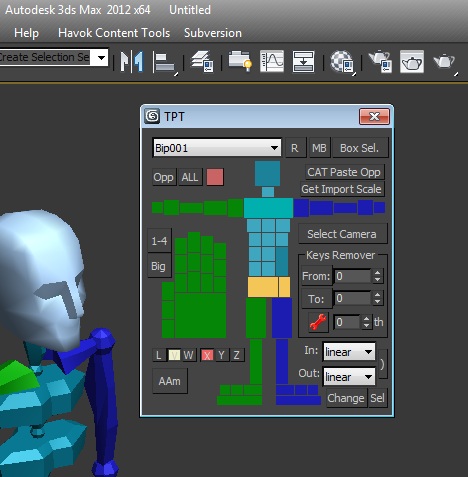Toggle the red X axis button
This screenshot has width=468, height=477.
[207, 355]
